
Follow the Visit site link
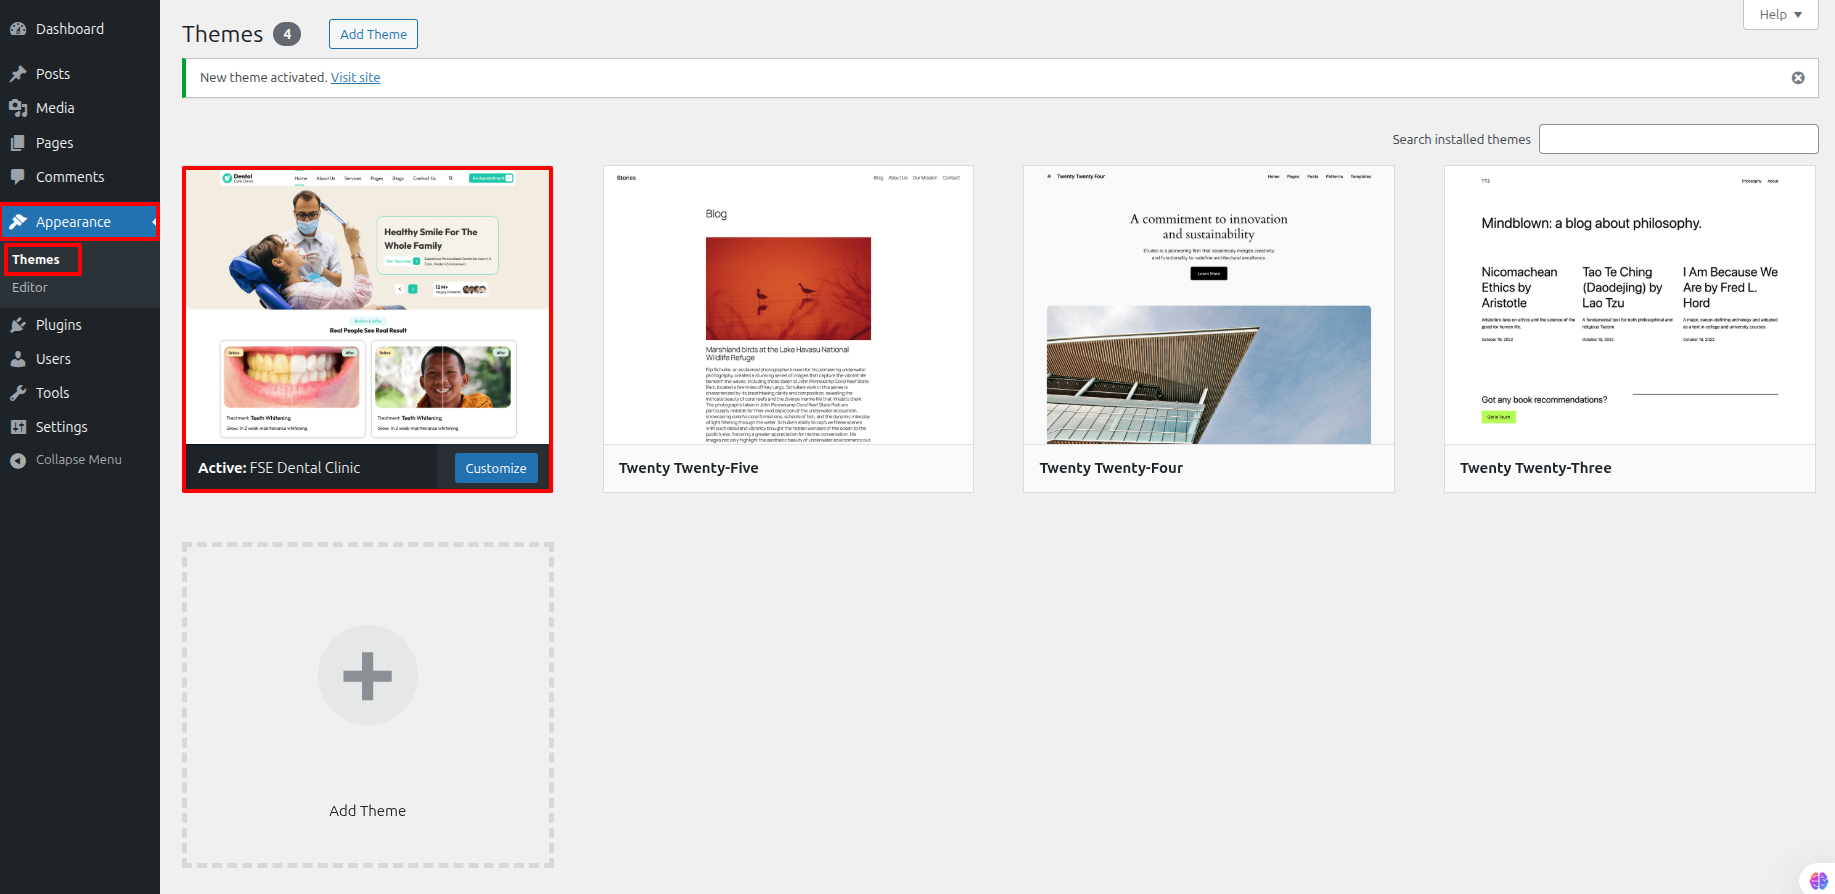[355, 78]
